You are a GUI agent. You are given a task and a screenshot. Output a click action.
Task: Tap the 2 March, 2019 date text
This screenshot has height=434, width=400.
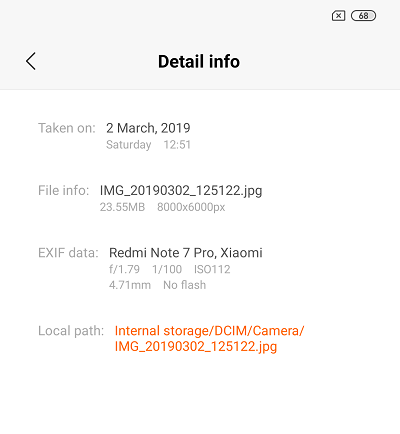[148, 128]
